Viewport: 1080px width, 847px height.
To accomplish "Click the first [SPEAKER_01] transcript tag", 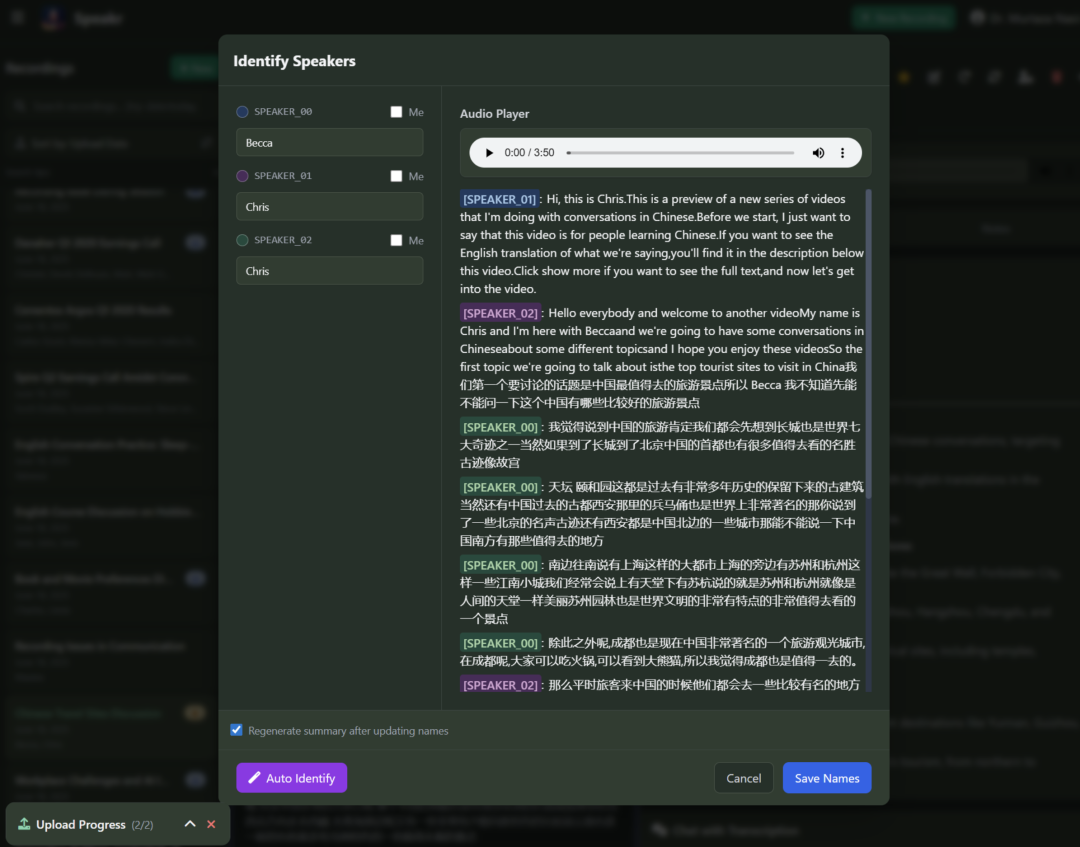I will click(x=499, y=199).
